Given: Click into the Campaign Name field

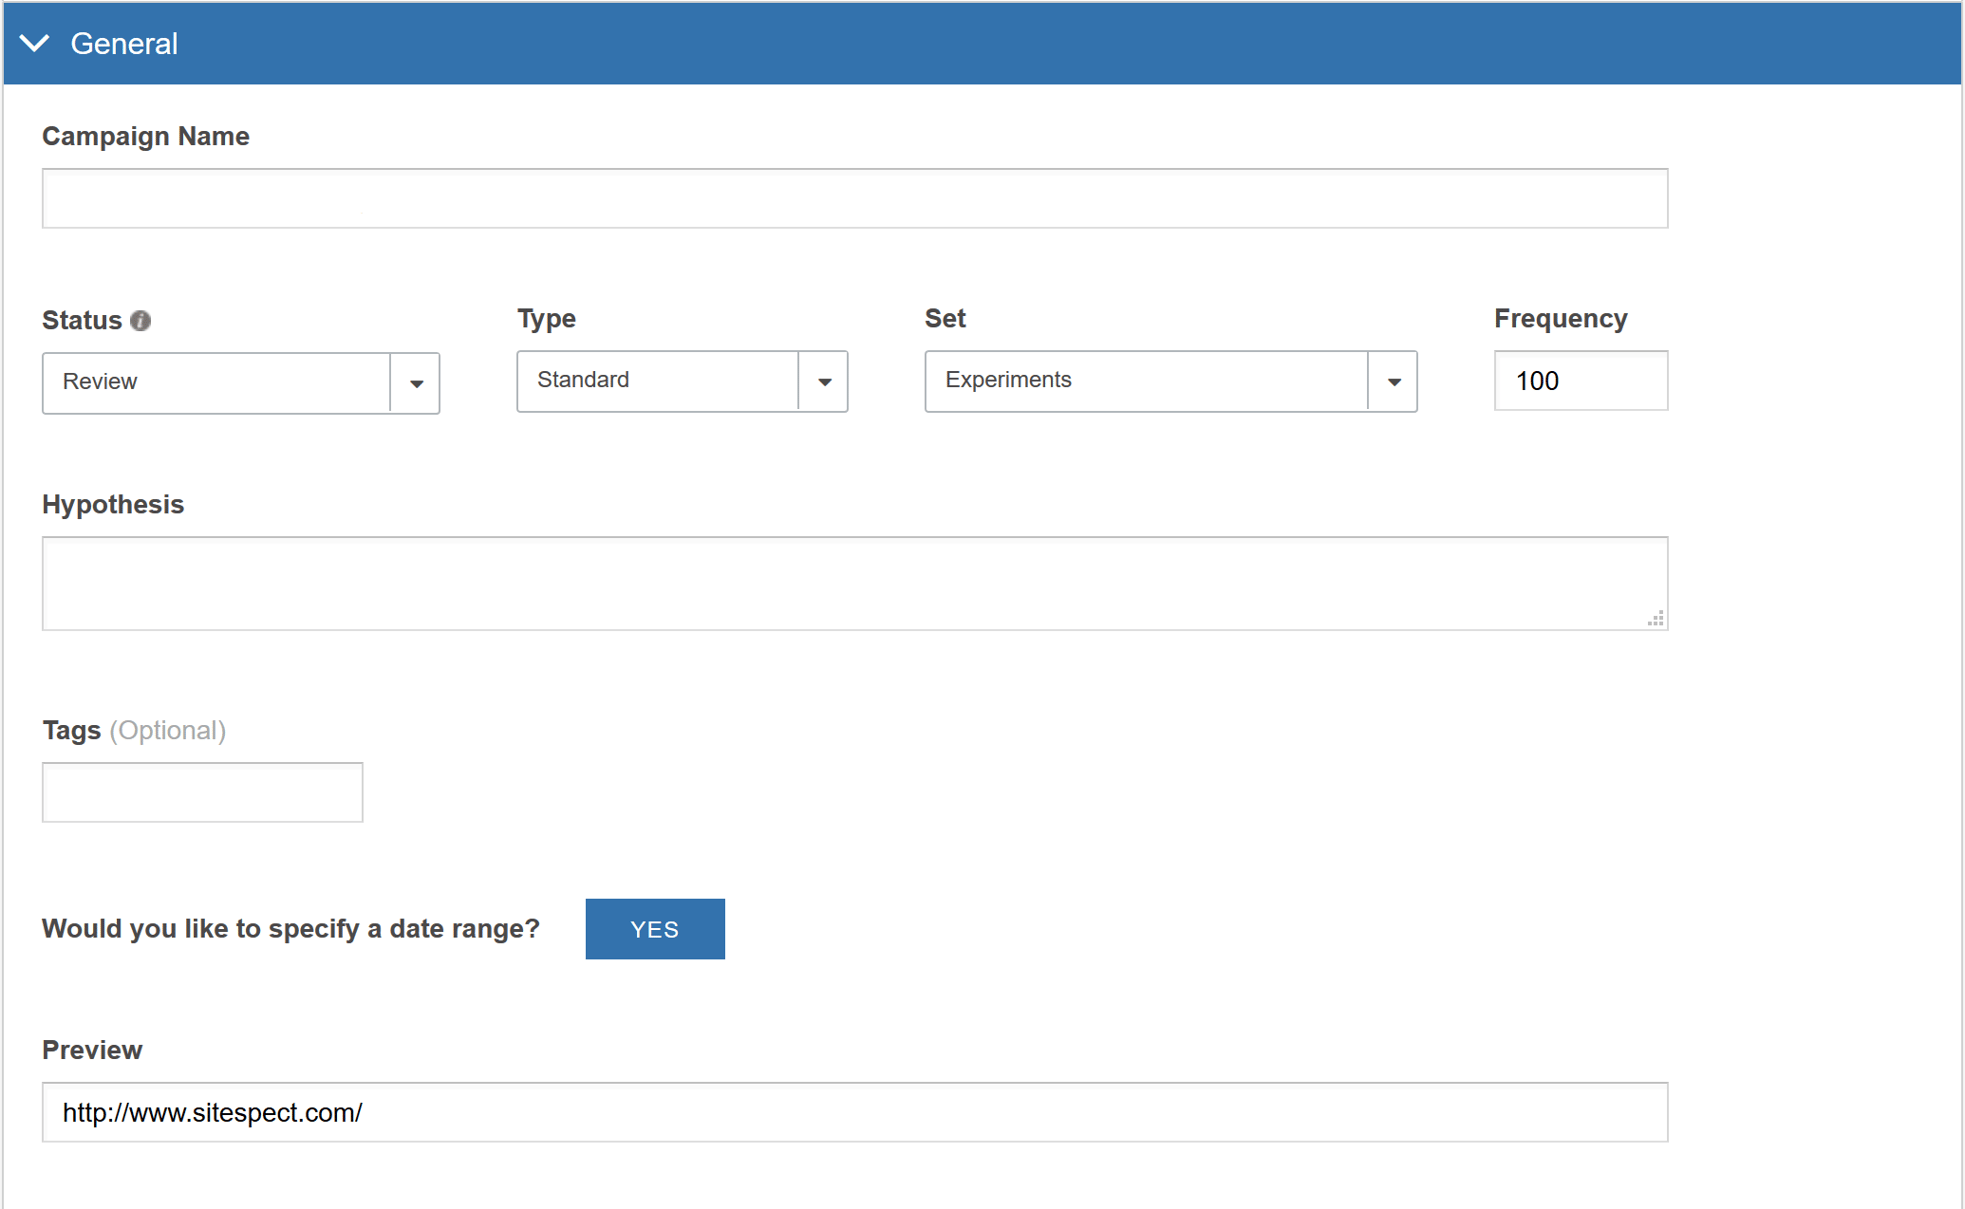Looking at the screenshot, I should click(855, 198).
